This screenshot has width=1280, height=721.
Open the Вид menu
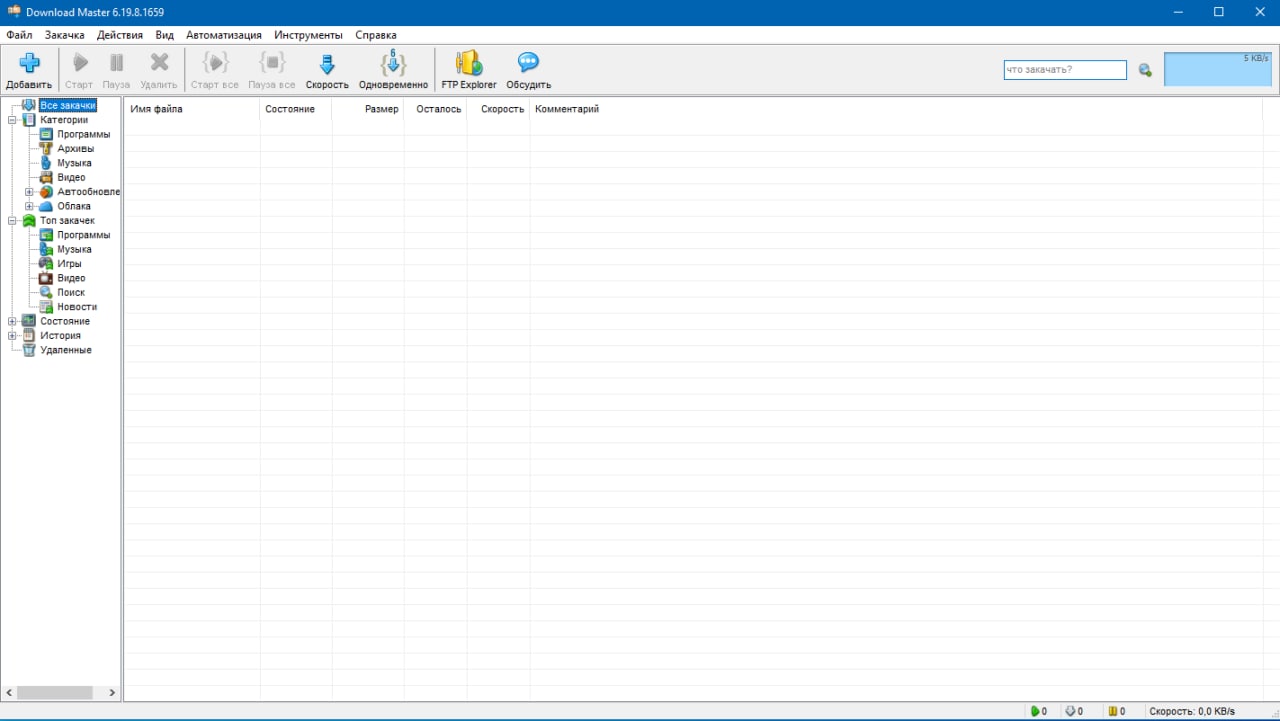point(165,35)
